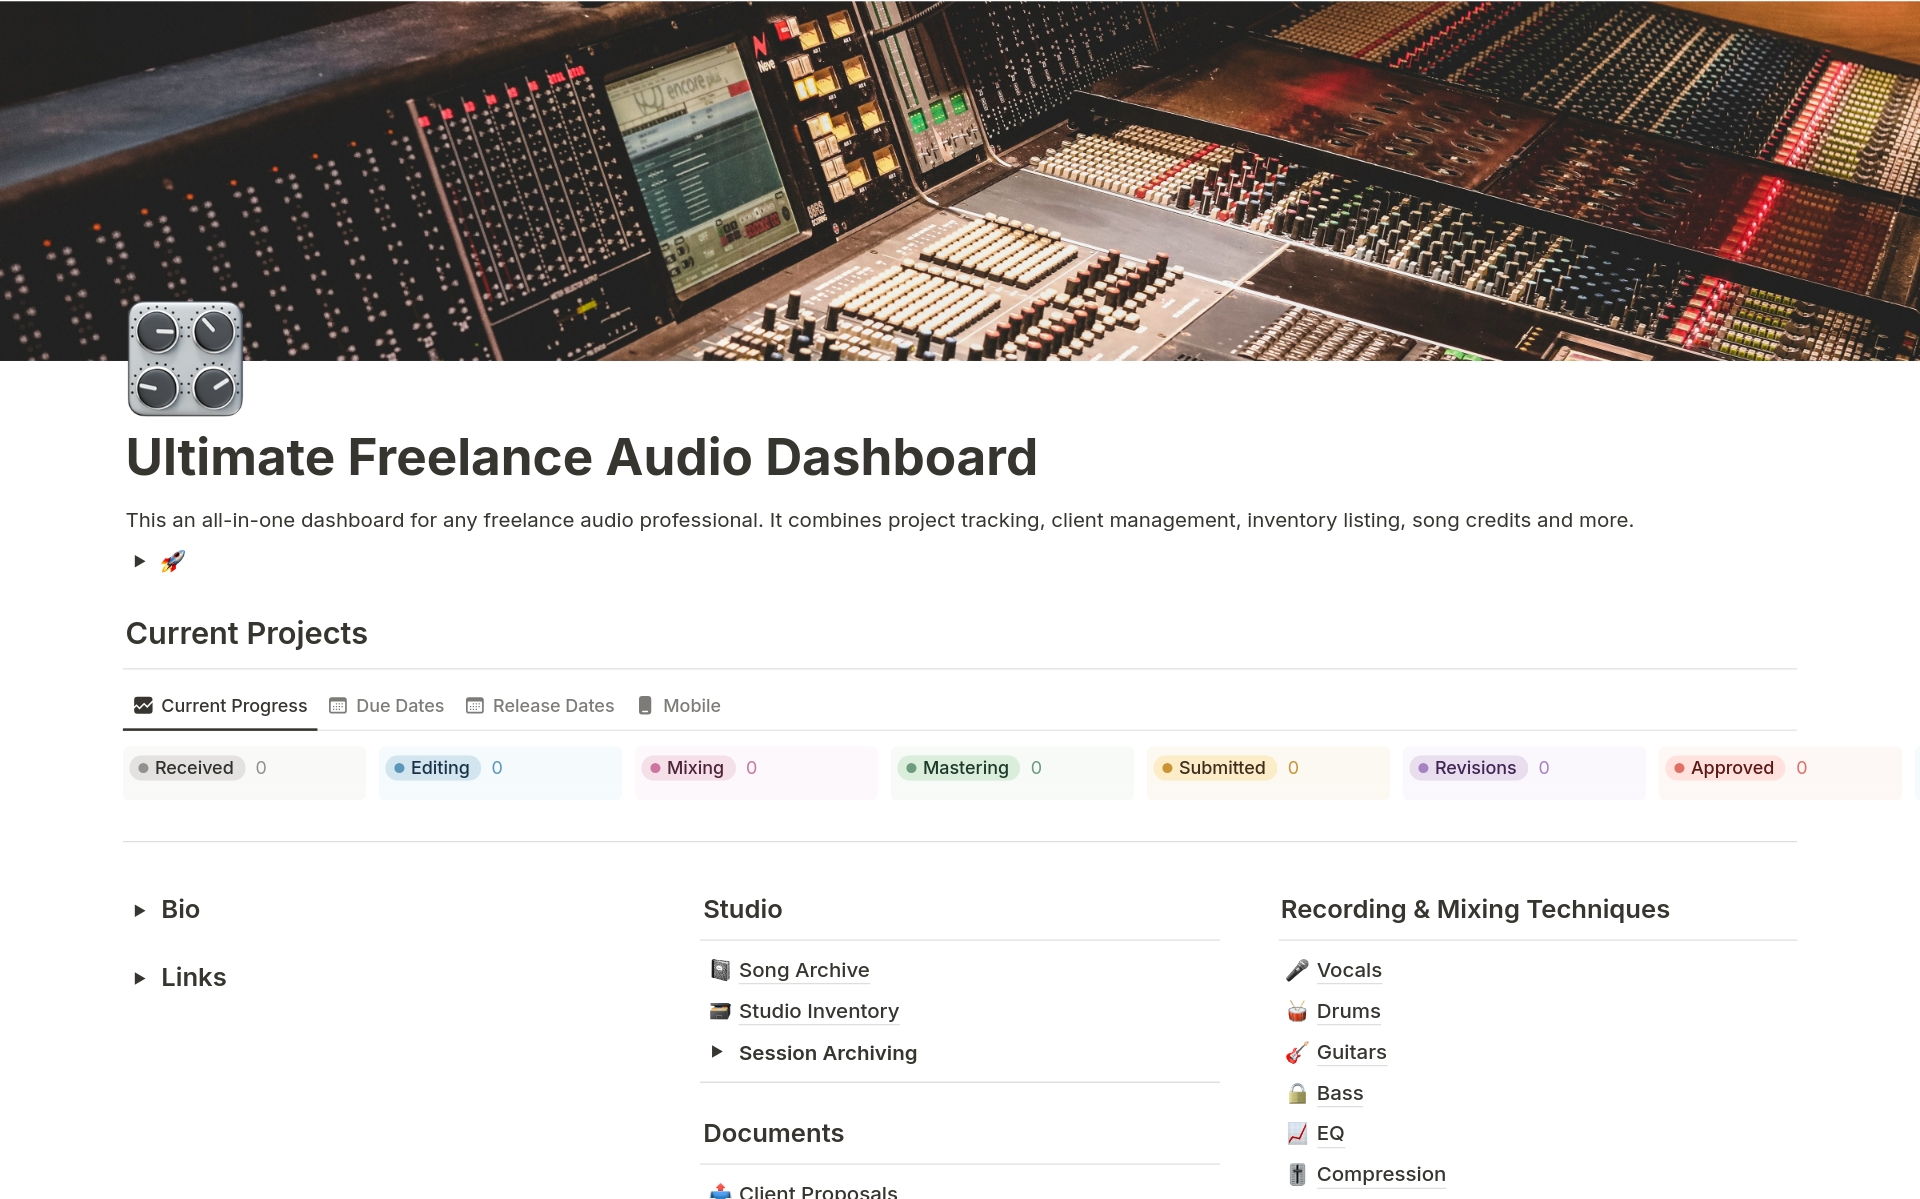Click the microphone icon next to Vocals

pos(1297,970)
